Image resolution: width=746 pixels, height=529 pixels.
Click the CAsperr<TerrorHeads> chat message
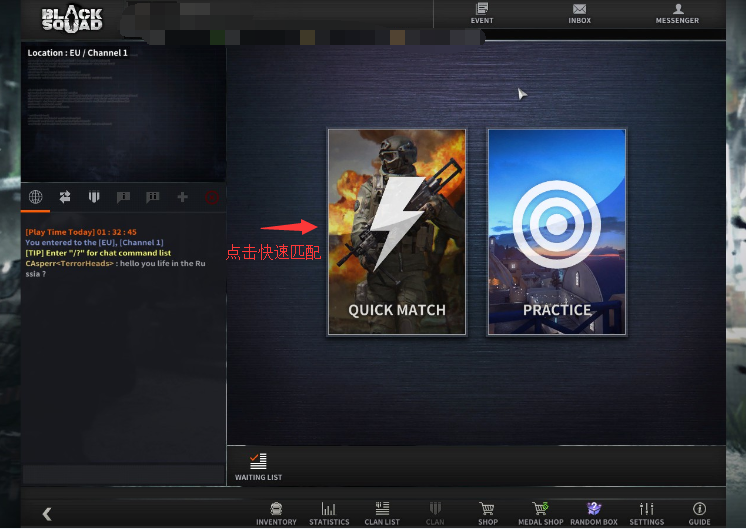click(115, 269)
